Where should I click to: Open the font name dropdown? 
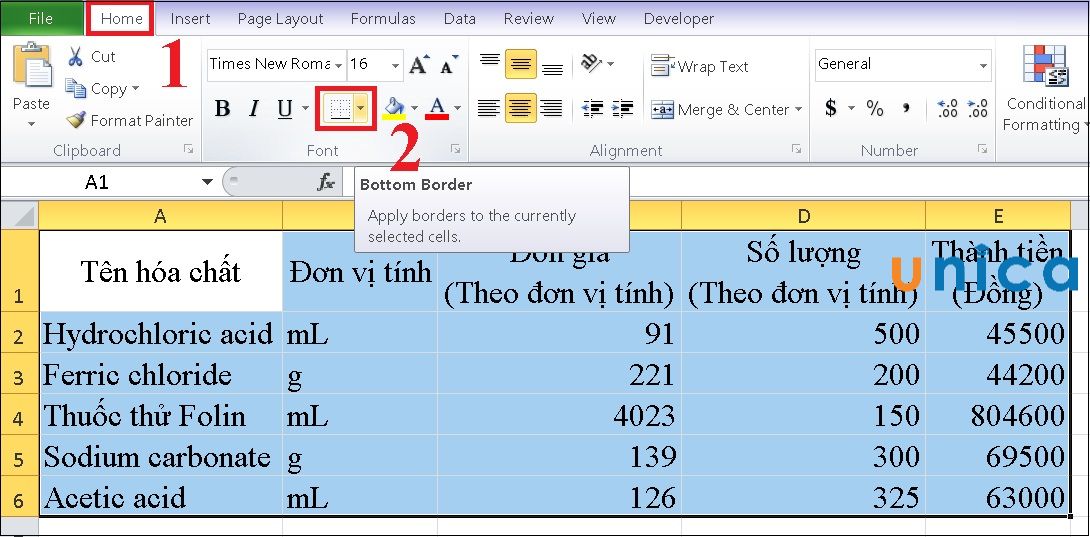click(x=339, y=64)
